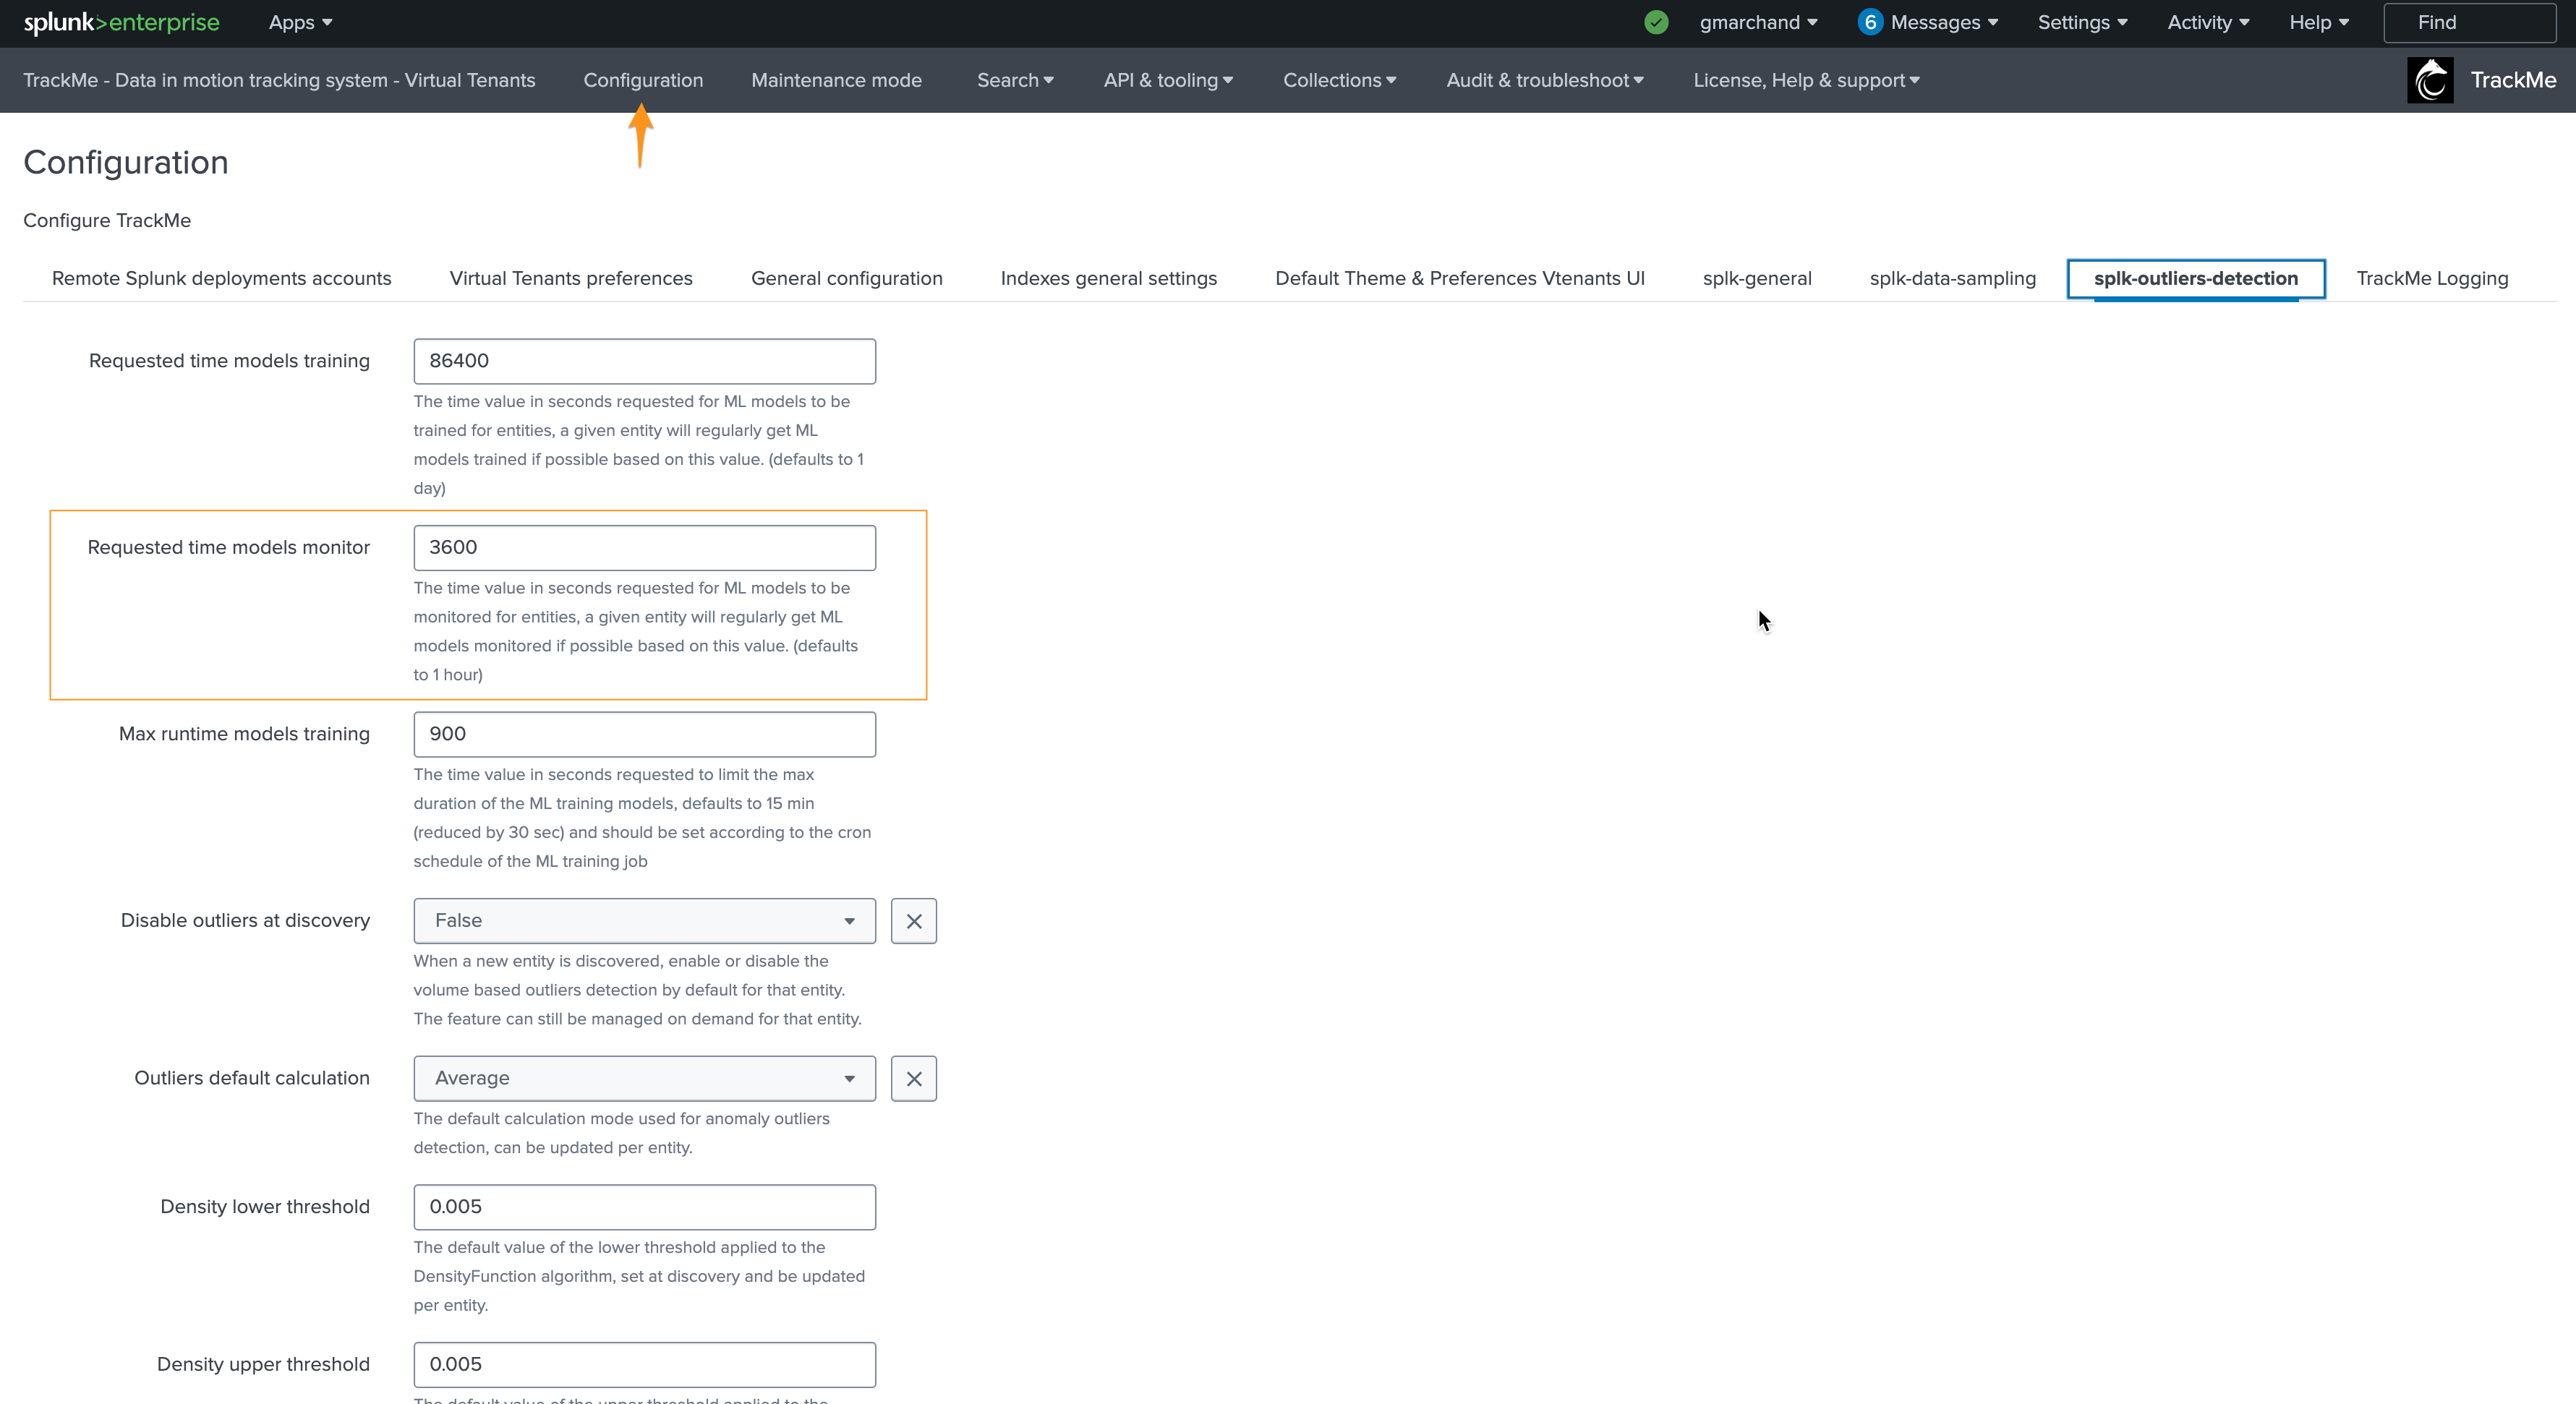Click the splunk>enterprise logo
This screenshot has height=1404, width=2576.
pyautogui.click(x=121, y=22)
